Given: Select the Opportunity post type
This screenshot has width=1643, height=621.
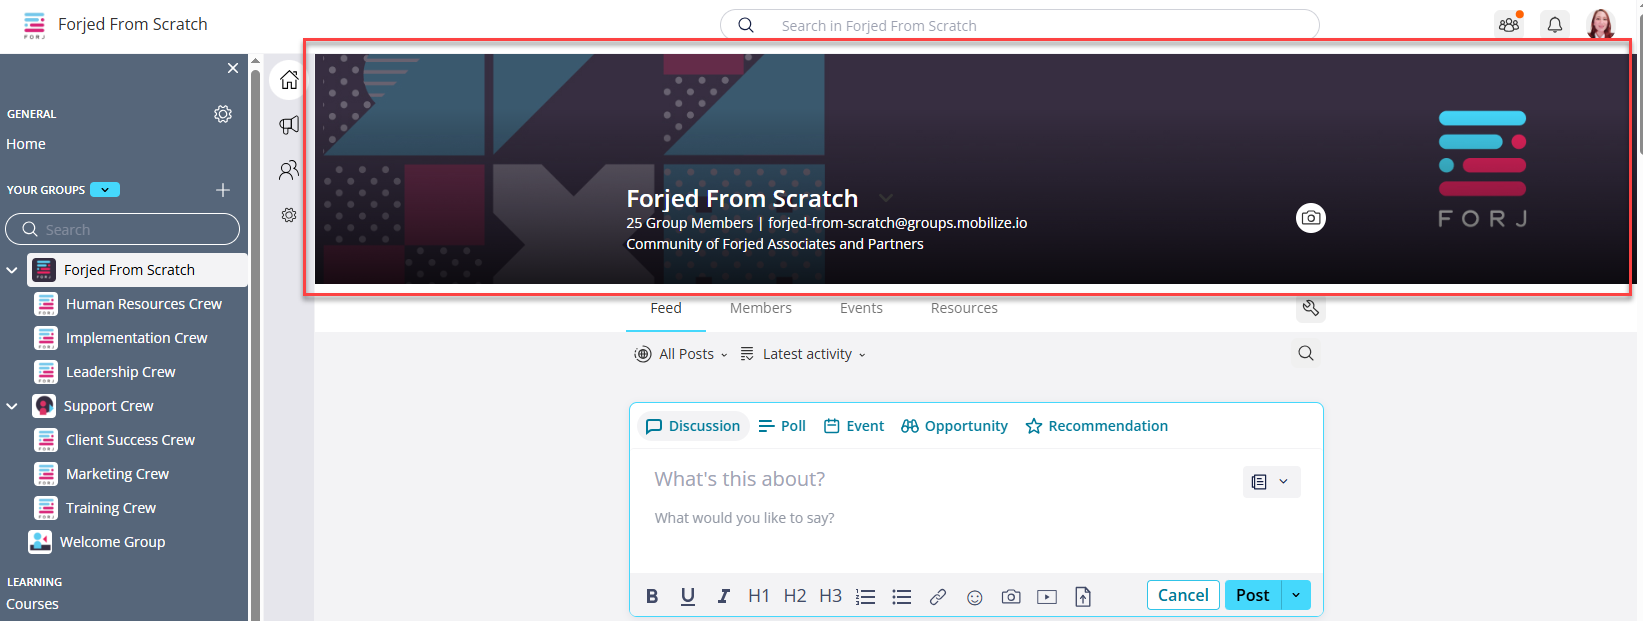Looking at the screenshot, I should pyautogui.click(x=954, y=426).
